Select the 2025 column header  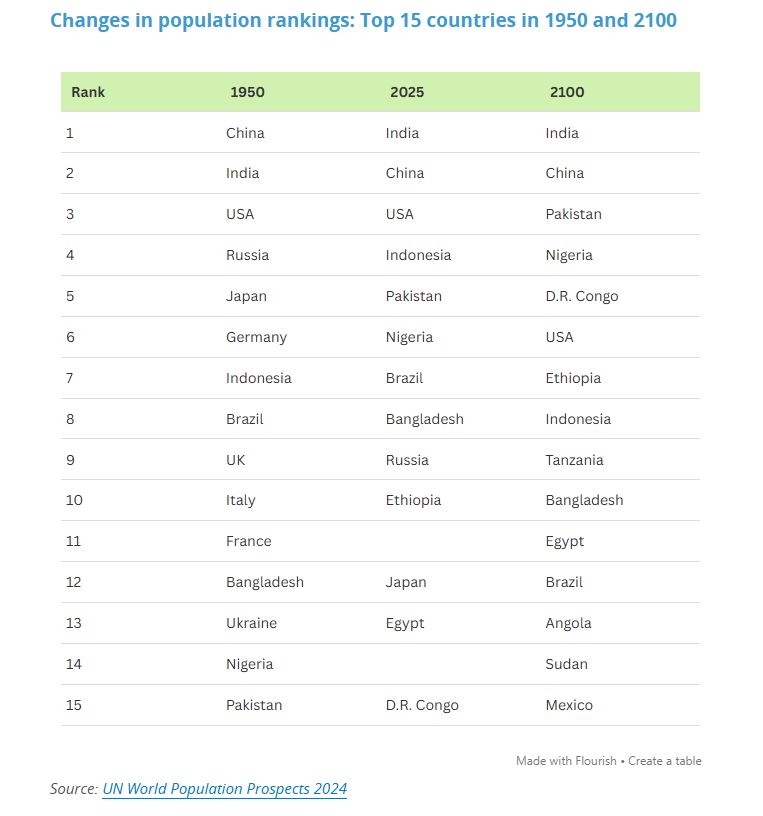point(407,92)
